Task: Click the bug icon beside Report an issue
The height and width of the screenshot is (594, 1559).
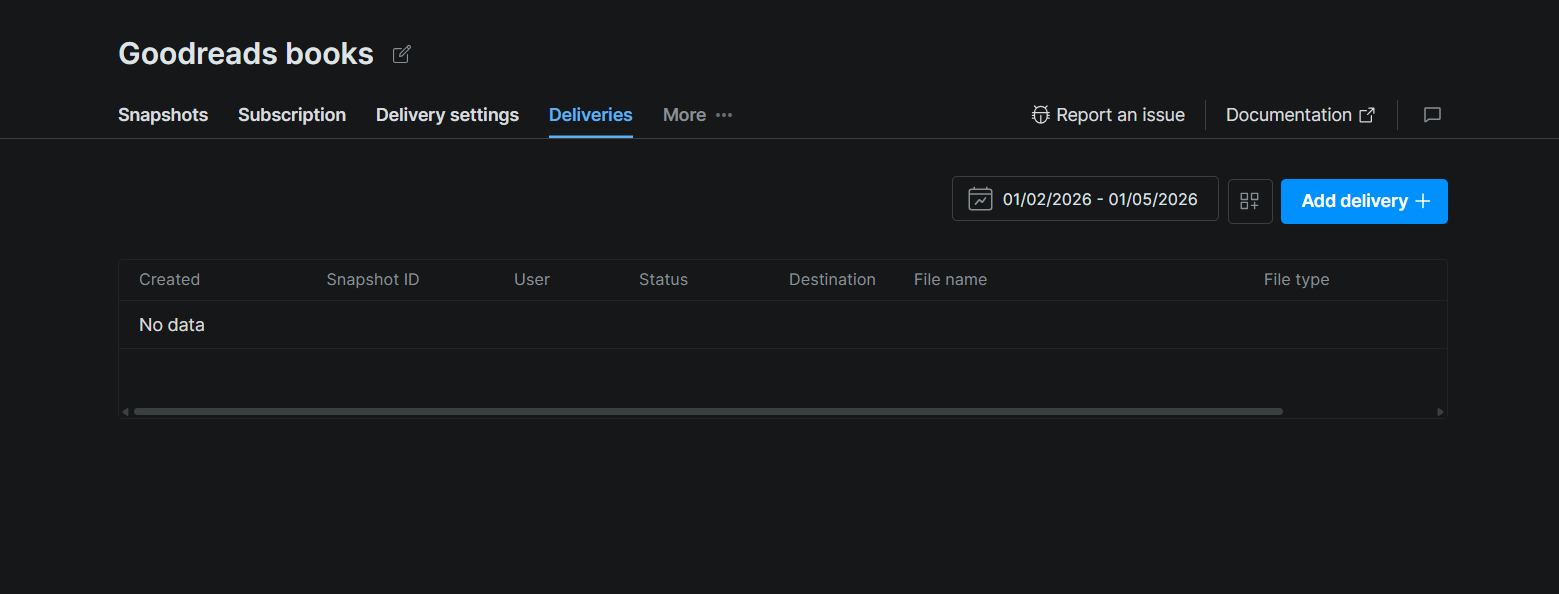Action: coord(1041,115)
